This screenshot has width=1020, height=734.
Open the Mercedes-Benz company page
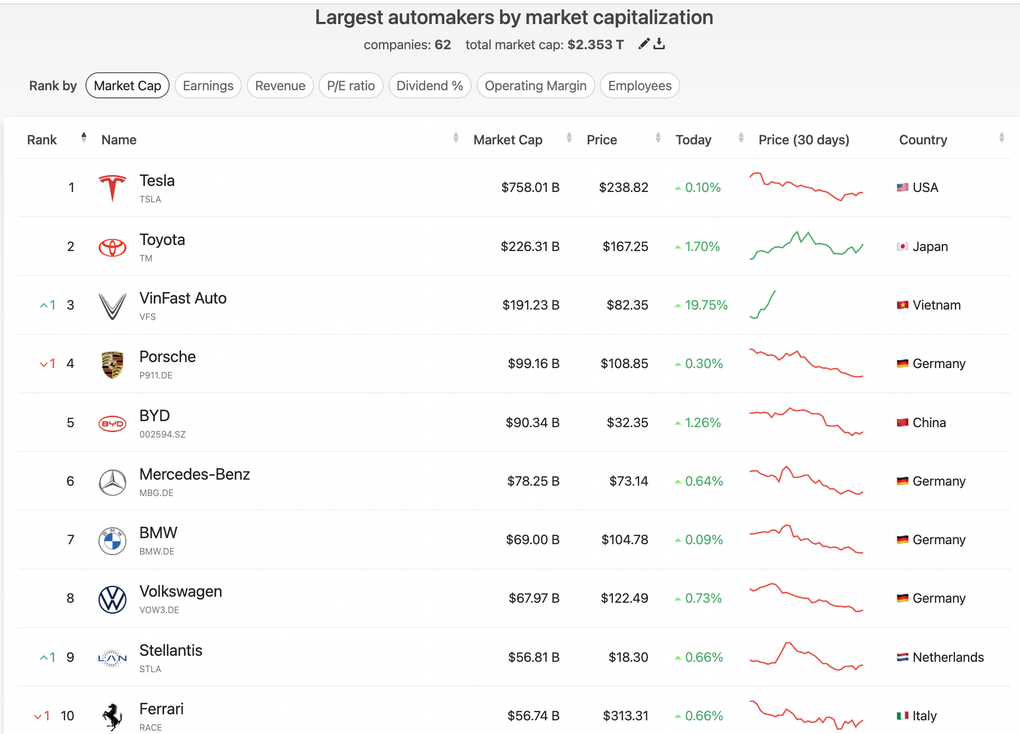click(x=195, y=474)
